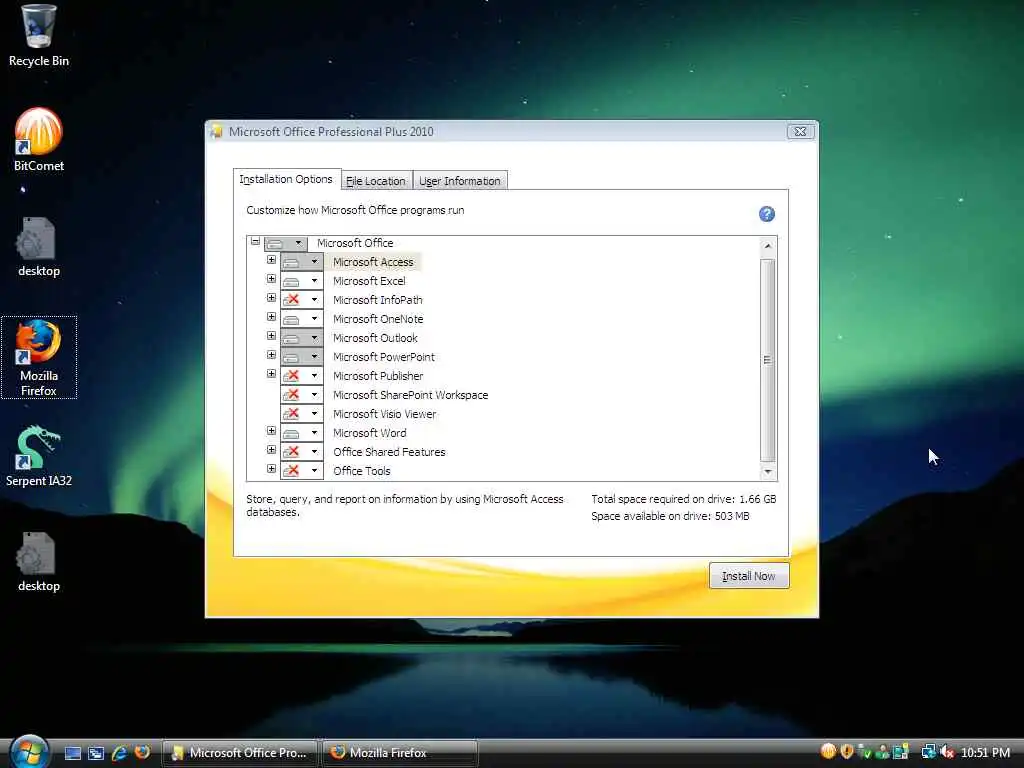Image resolution: width=1024 pixels, height=768 pixels.
Task: Expand the Office Tools node
Action: 271,469
